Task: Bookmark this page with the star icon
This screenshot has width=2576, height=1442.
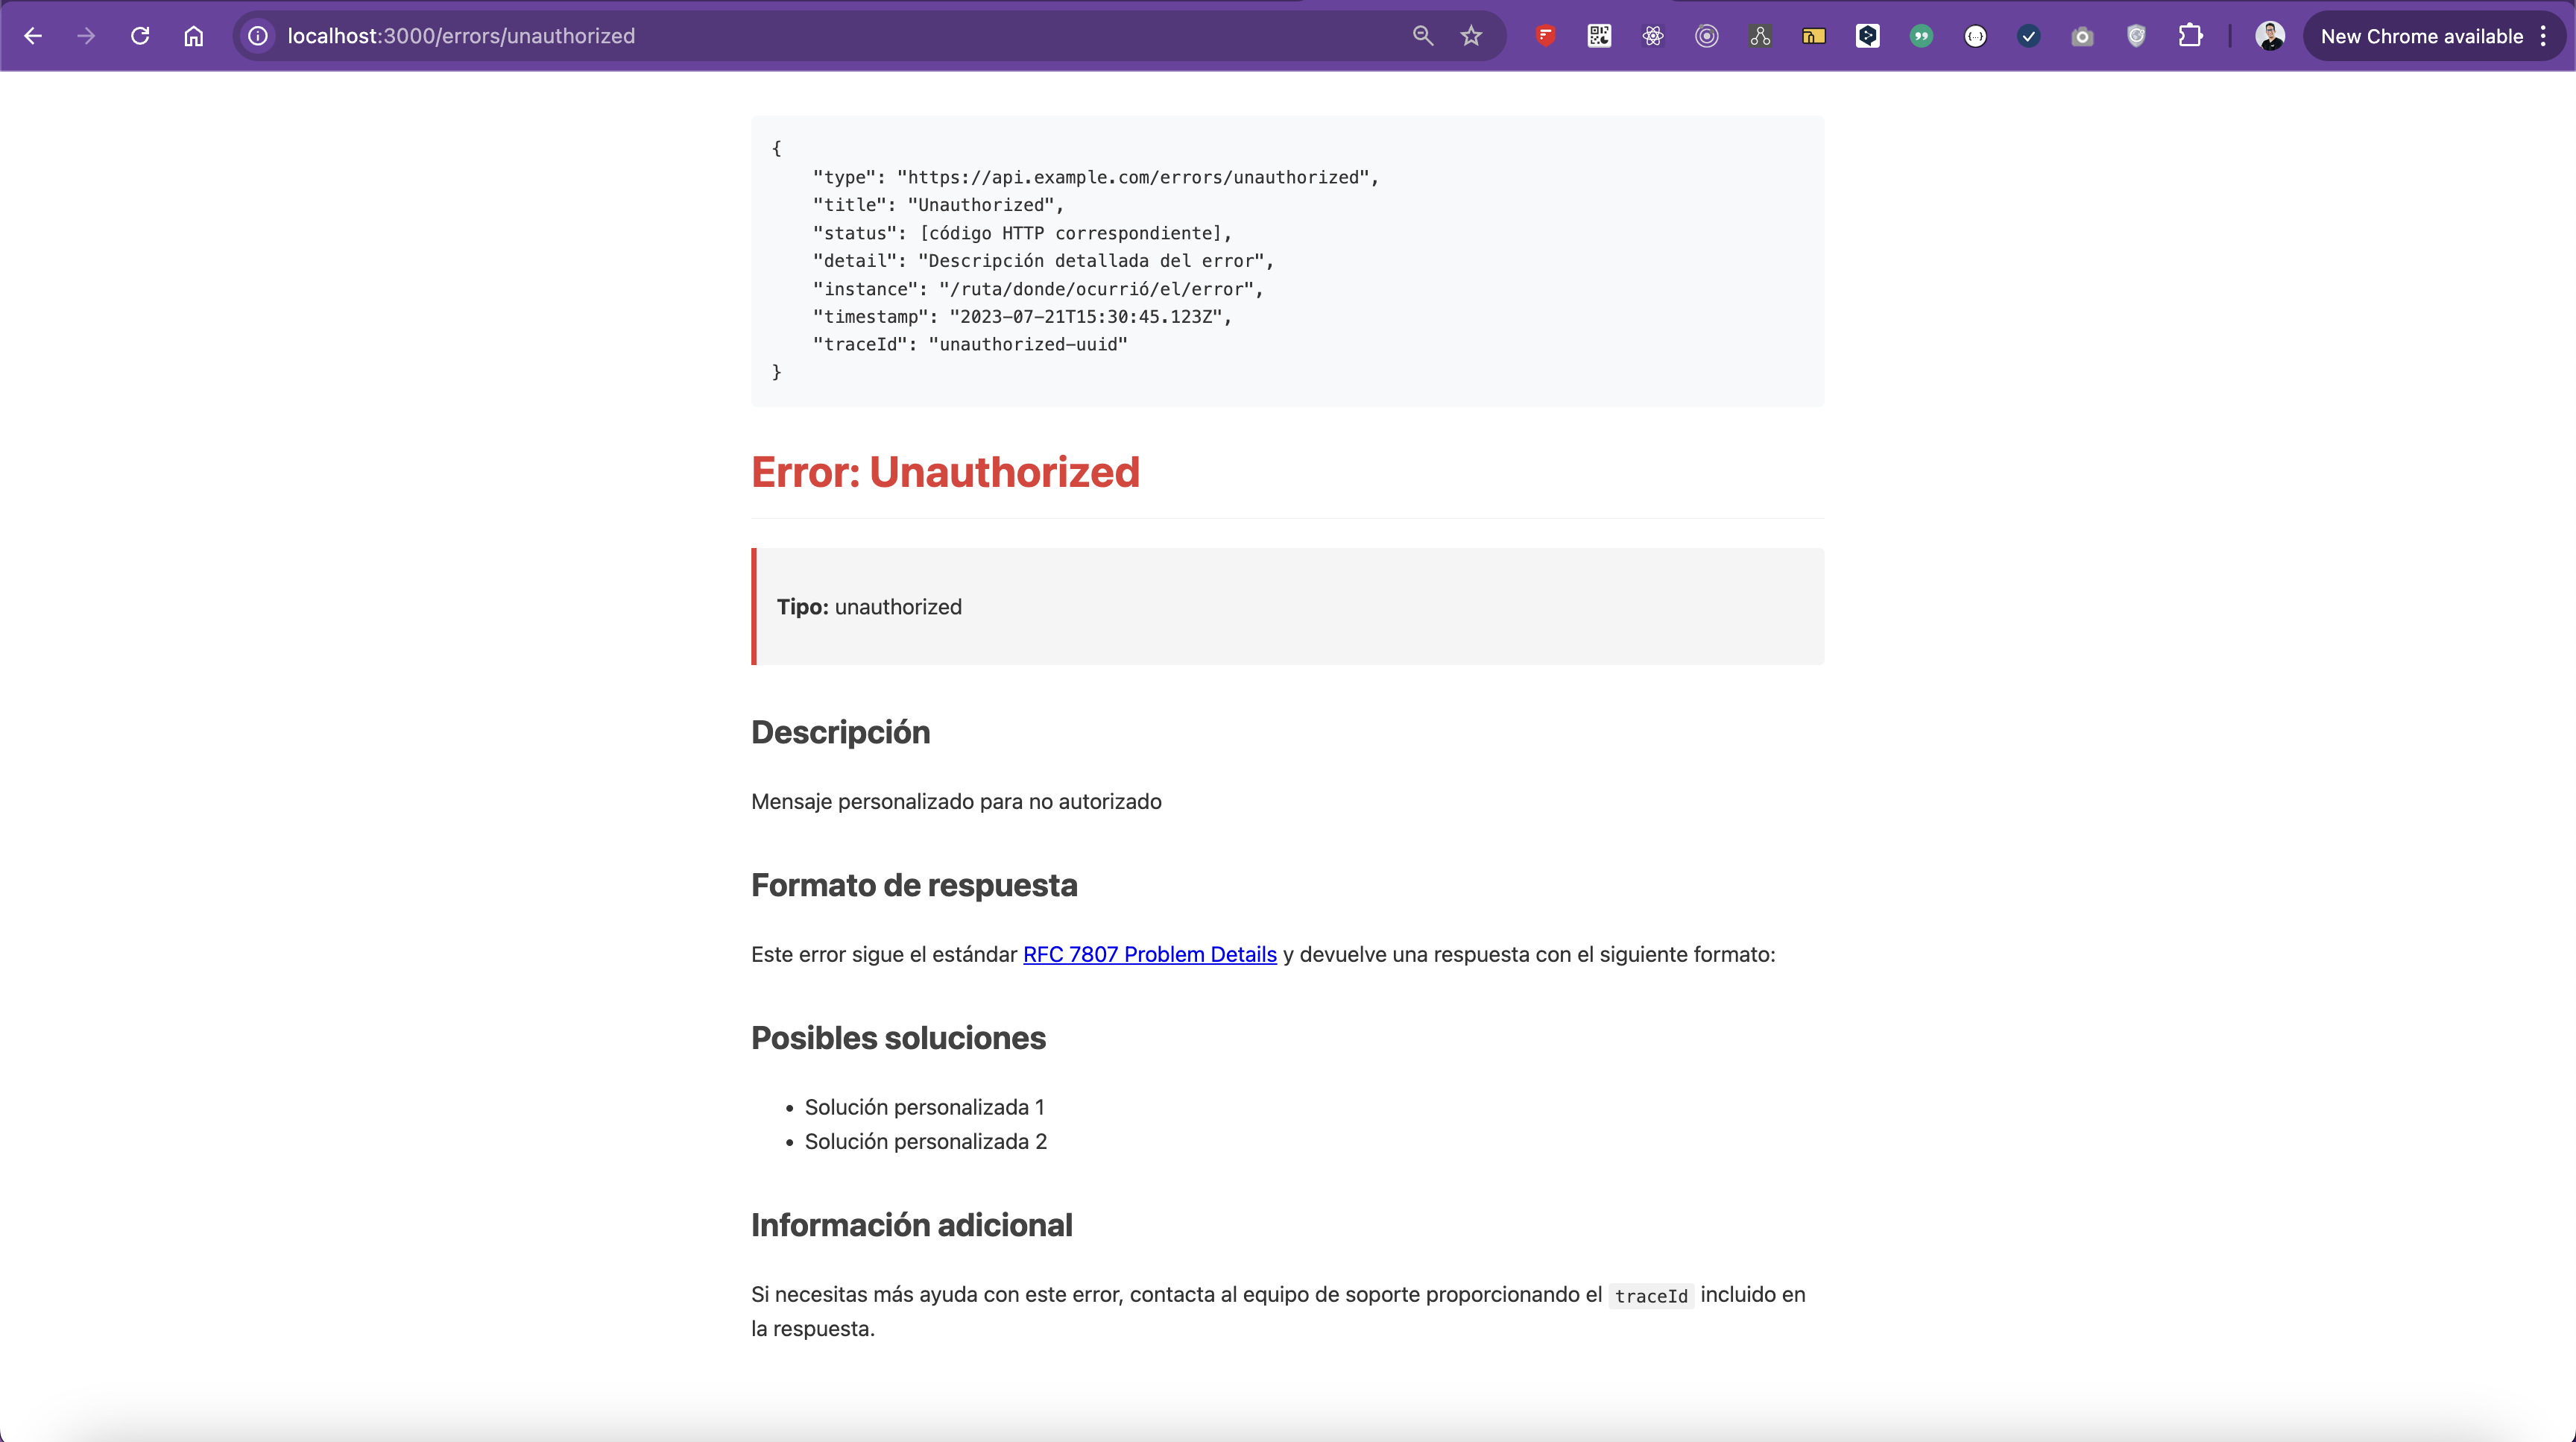Action: (1471, 36)
